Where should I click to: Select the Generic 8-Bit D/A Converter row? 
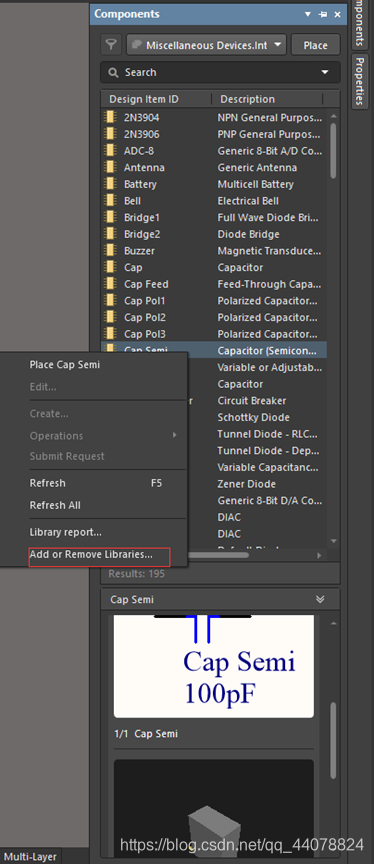pyautogui.click(x=268, y=500)
